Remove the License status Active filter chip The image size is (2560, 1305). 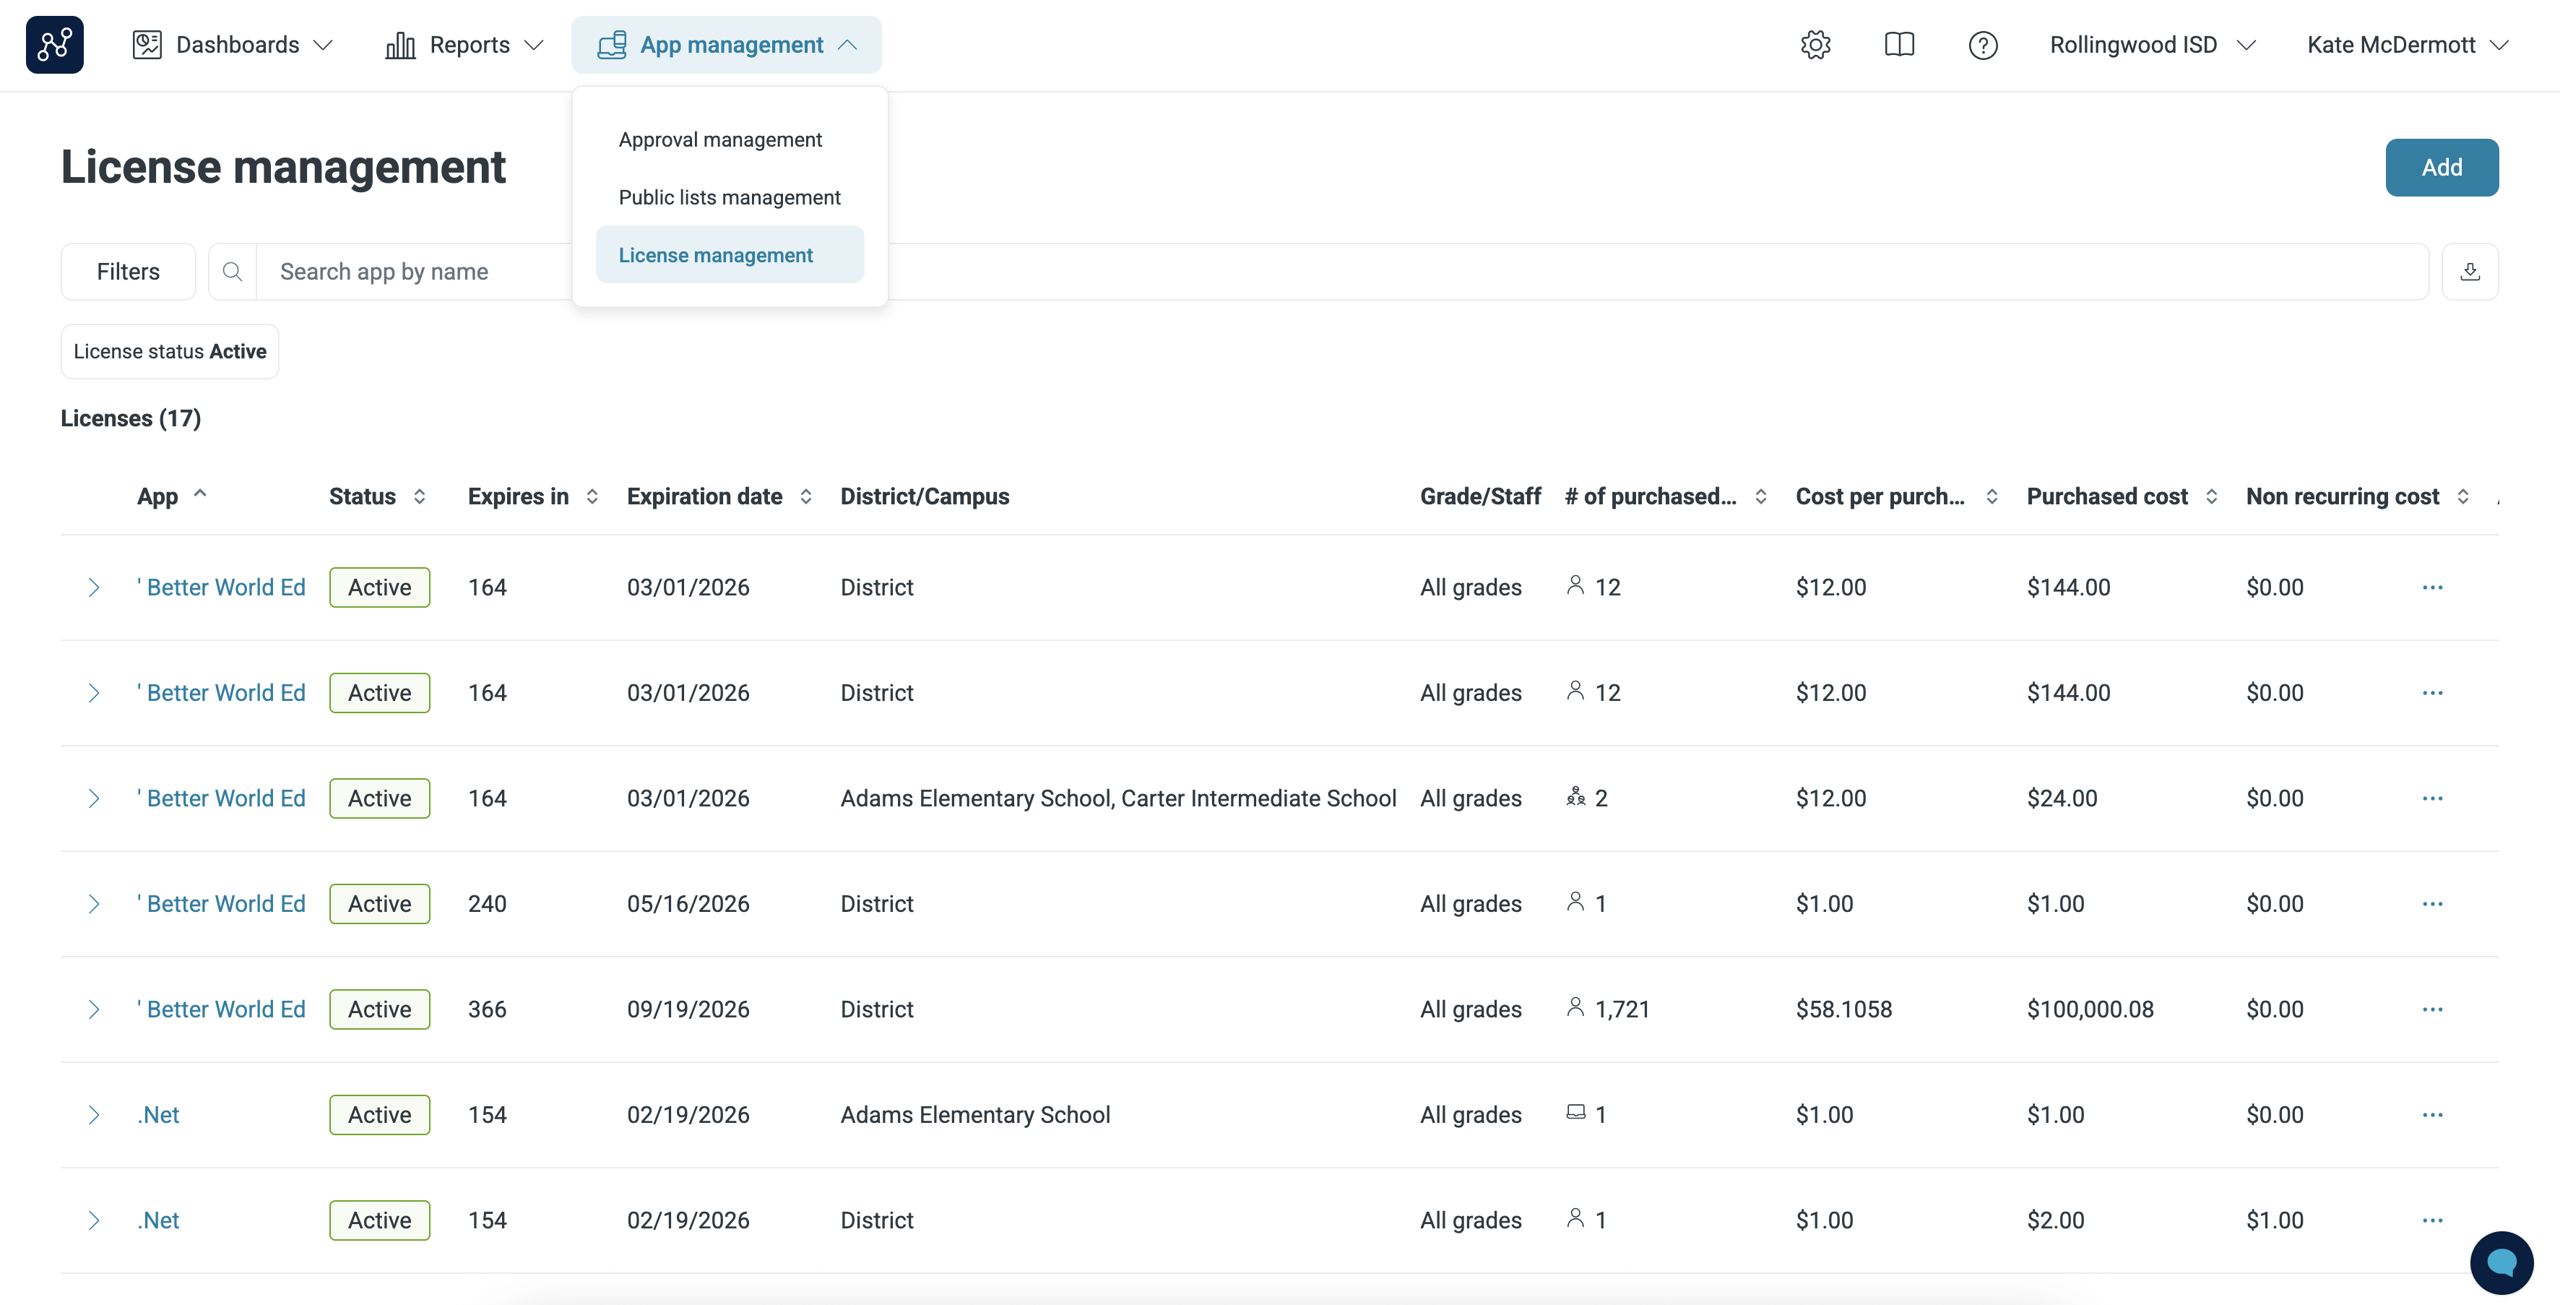tap(169, 351)
